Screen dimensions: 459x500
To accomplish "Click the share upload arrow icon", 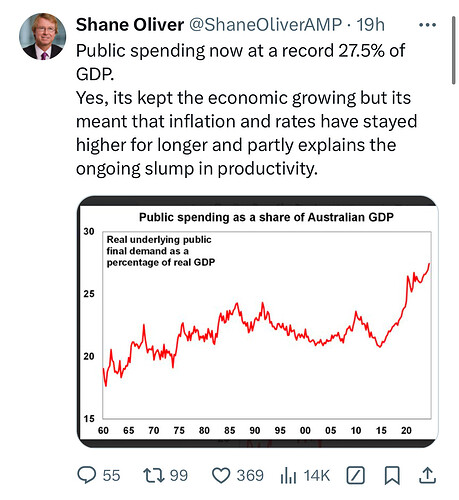I will click(427, 475).
